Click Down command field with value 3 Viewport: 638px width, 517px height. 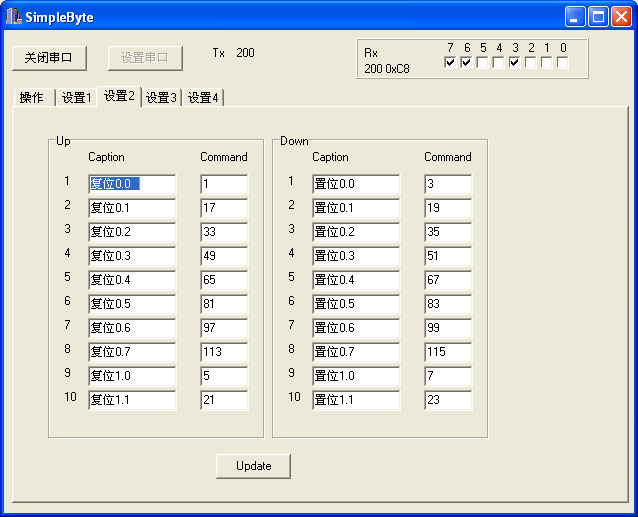pos(448,184)
